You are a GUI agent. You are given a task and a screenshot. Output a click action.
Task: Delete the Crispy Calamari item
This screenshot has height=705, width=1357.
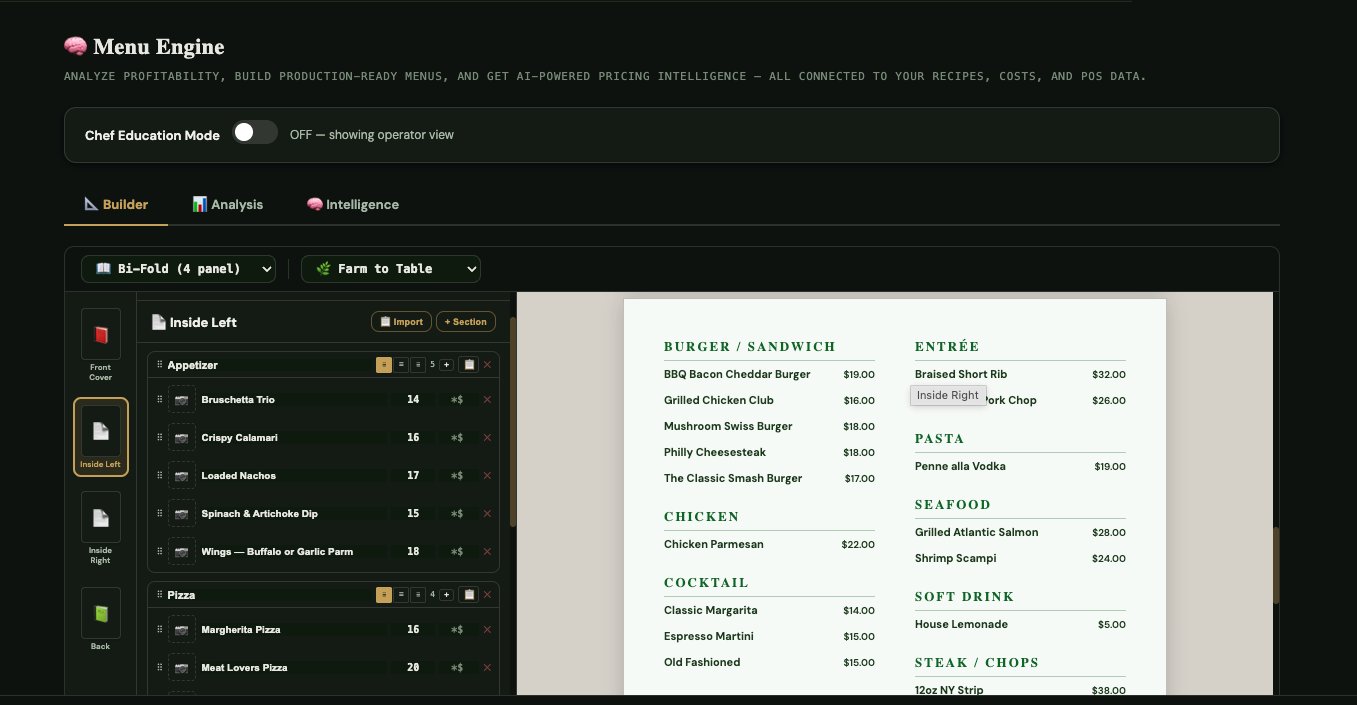[x=487, y=438]
